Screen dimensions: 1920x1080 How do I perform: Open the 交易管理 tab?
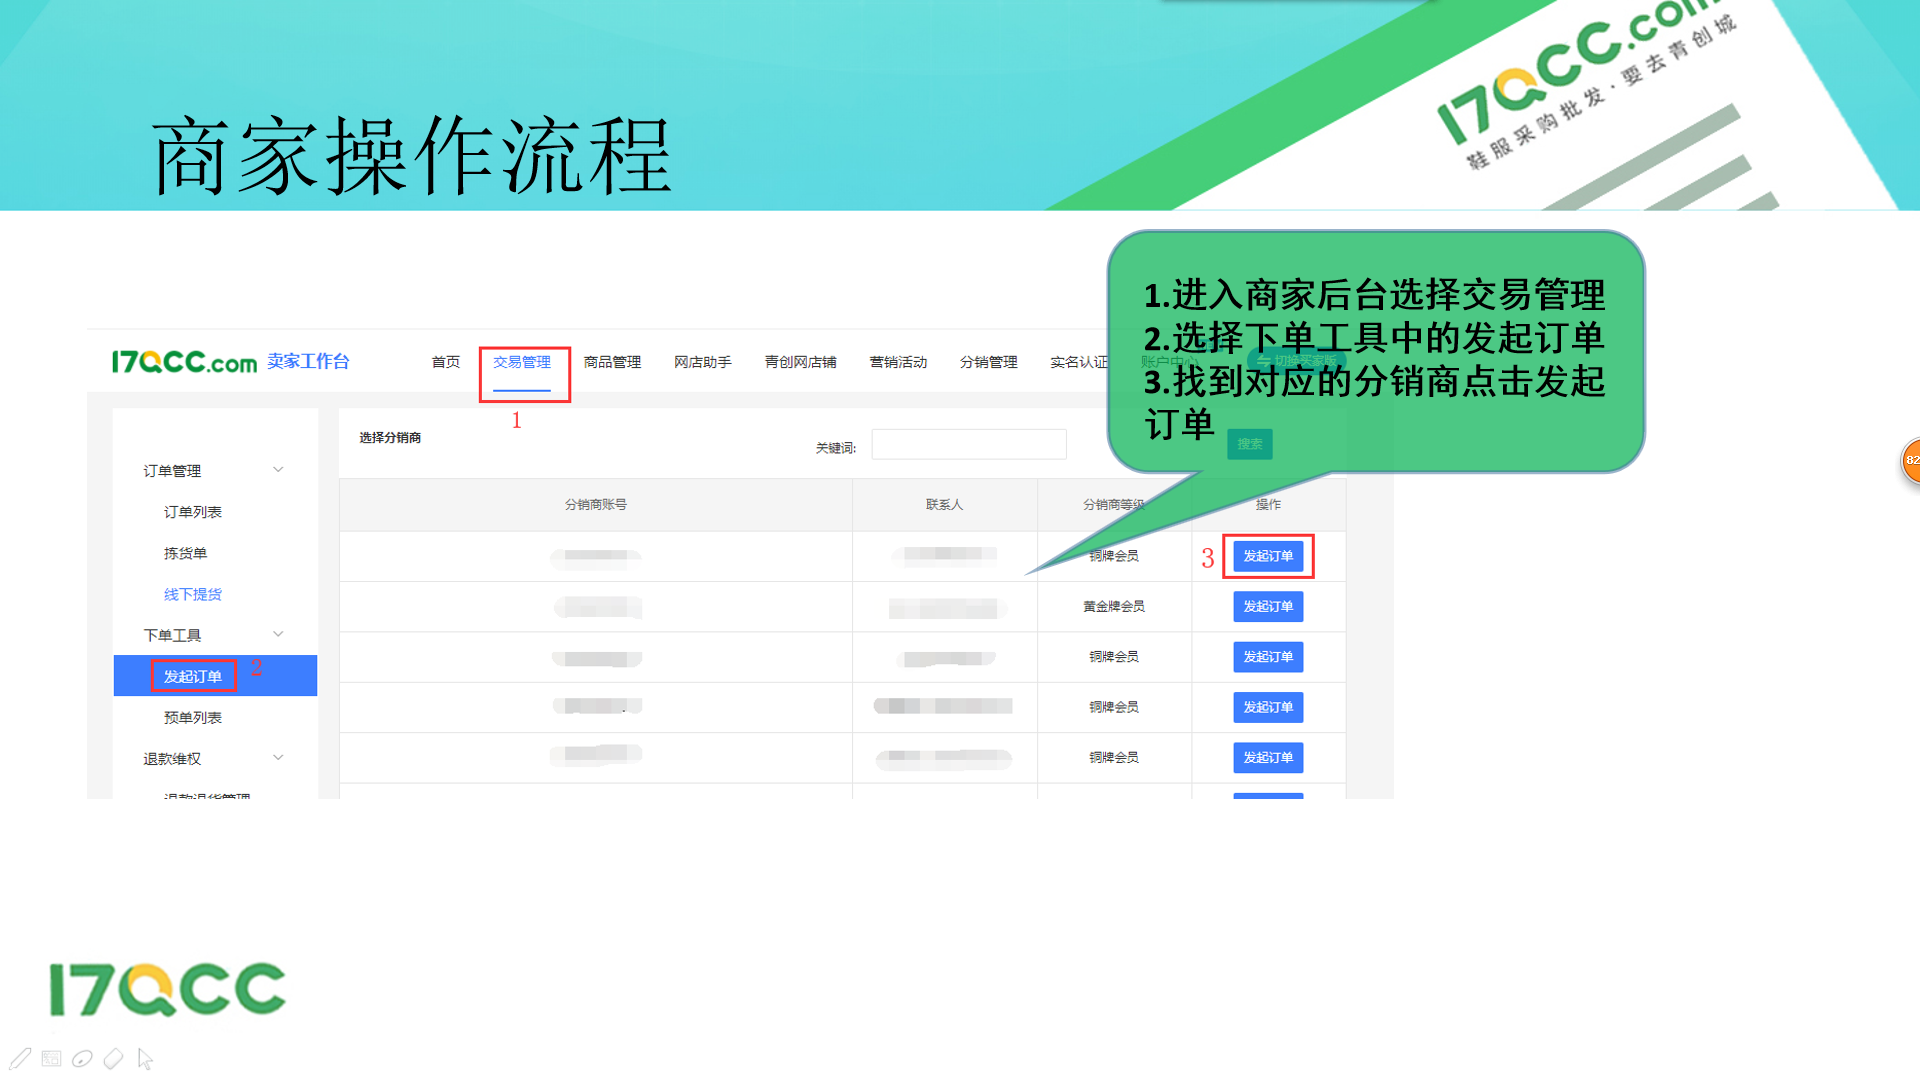(522, 362)
